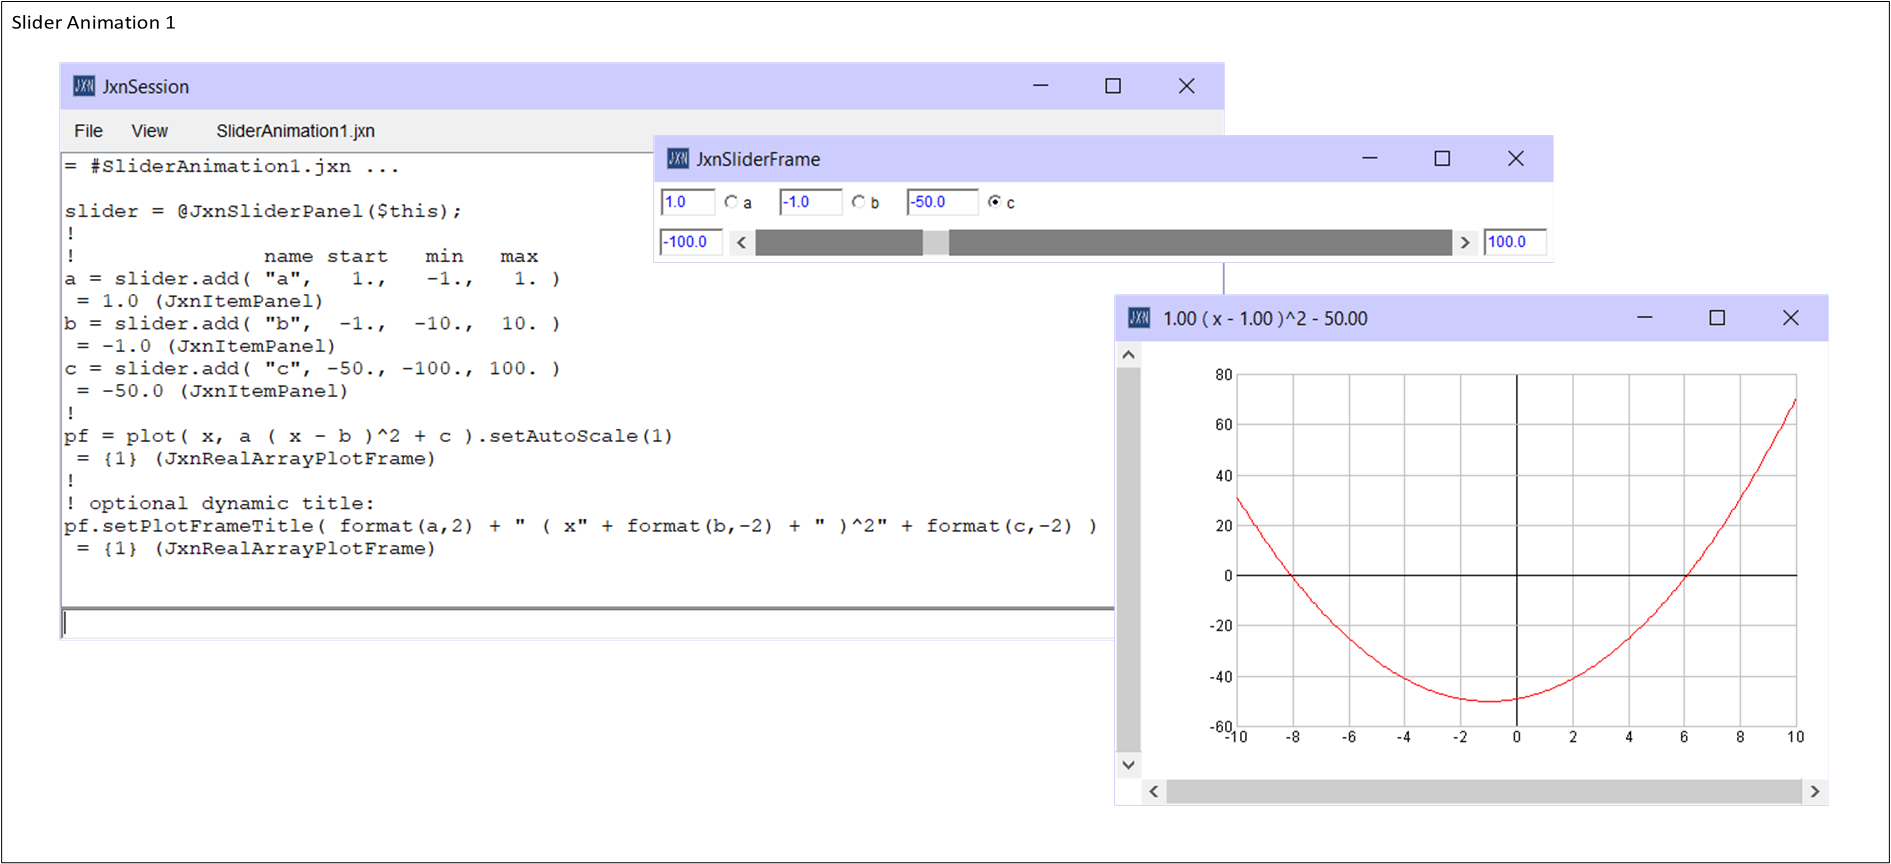Screen dimensions: 1891x864
Task: Click the y-axis label 80 on plot
Action: pos(1224,375)
